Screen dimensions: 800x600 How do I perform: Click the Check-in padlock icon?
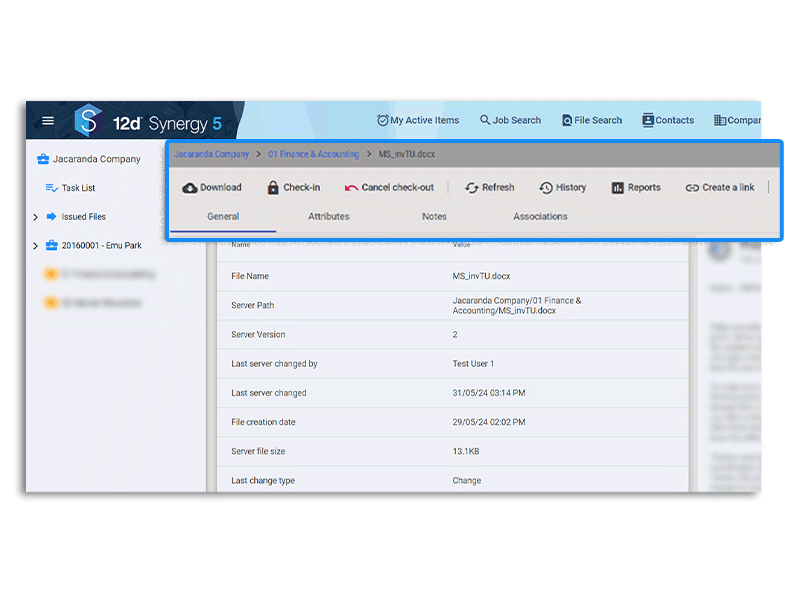tap(273, 188)
